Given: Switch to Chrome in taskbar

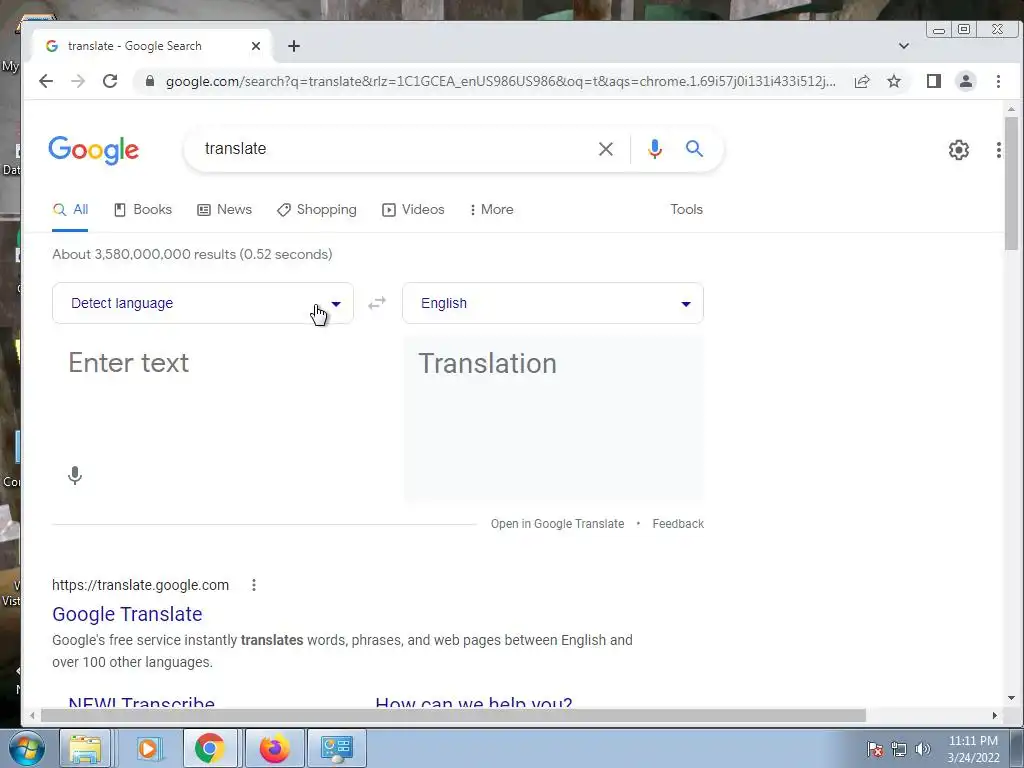Looking at the screenshot, I should coord(210,748).
